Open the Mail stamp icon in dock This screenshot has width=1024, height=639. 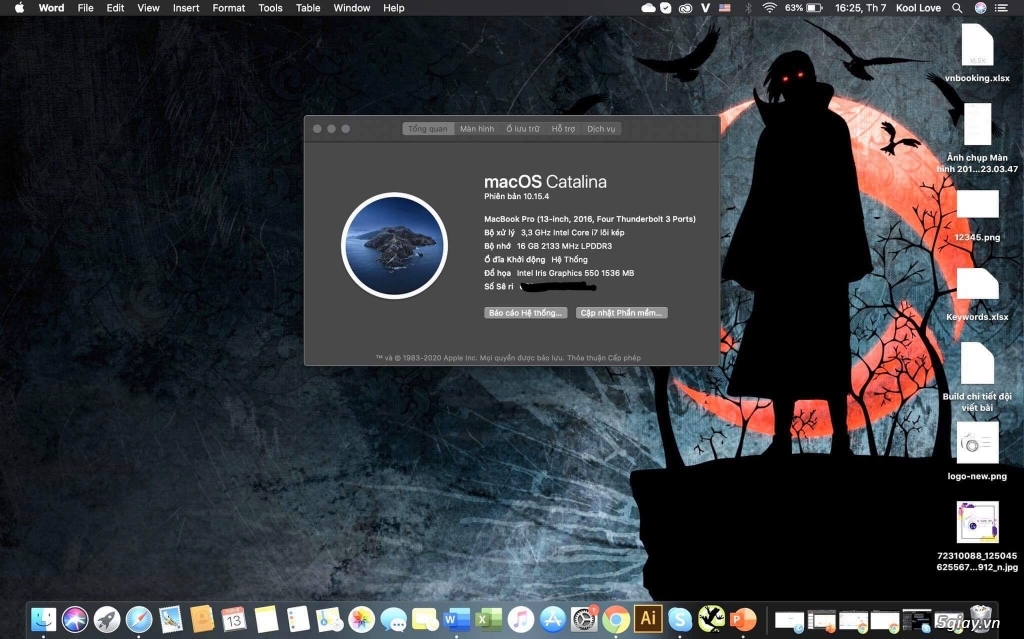170,619
